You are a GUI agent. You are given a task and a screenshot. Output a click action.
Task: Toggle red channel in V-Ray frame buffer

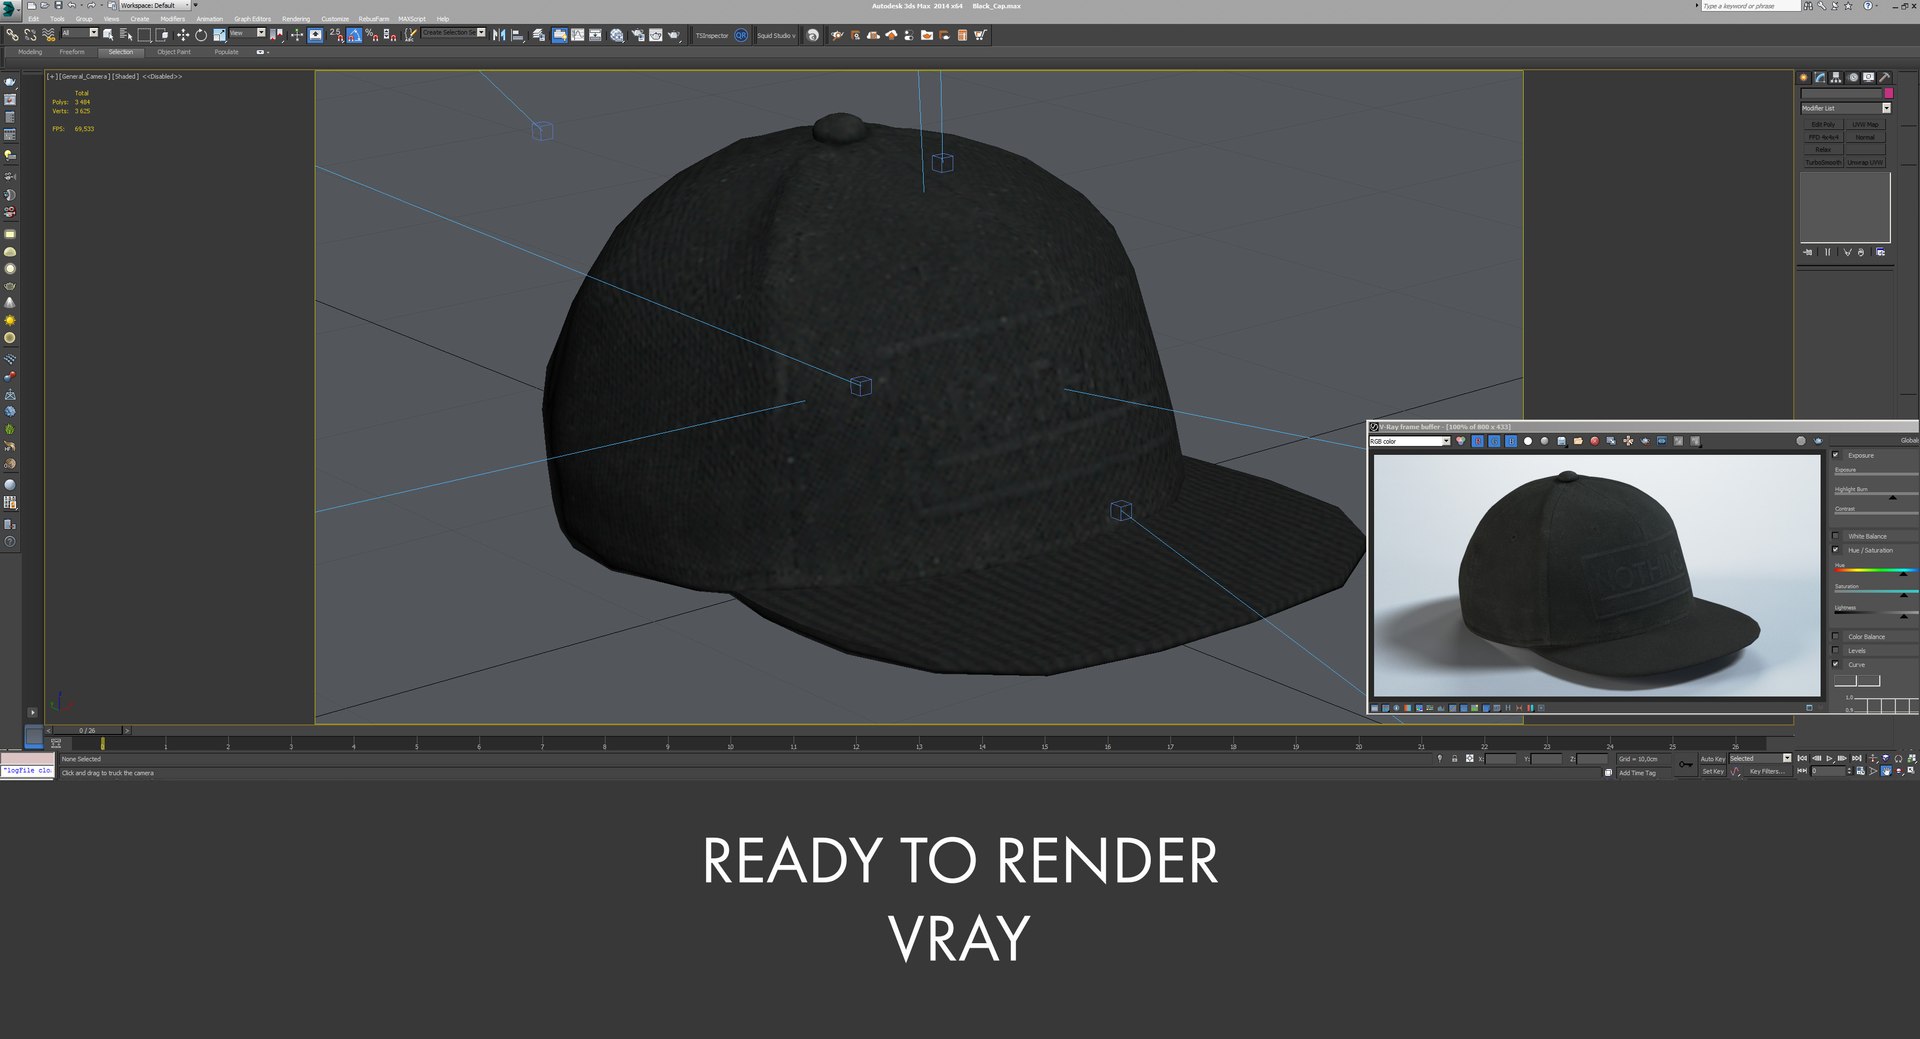click(1478, 441)
